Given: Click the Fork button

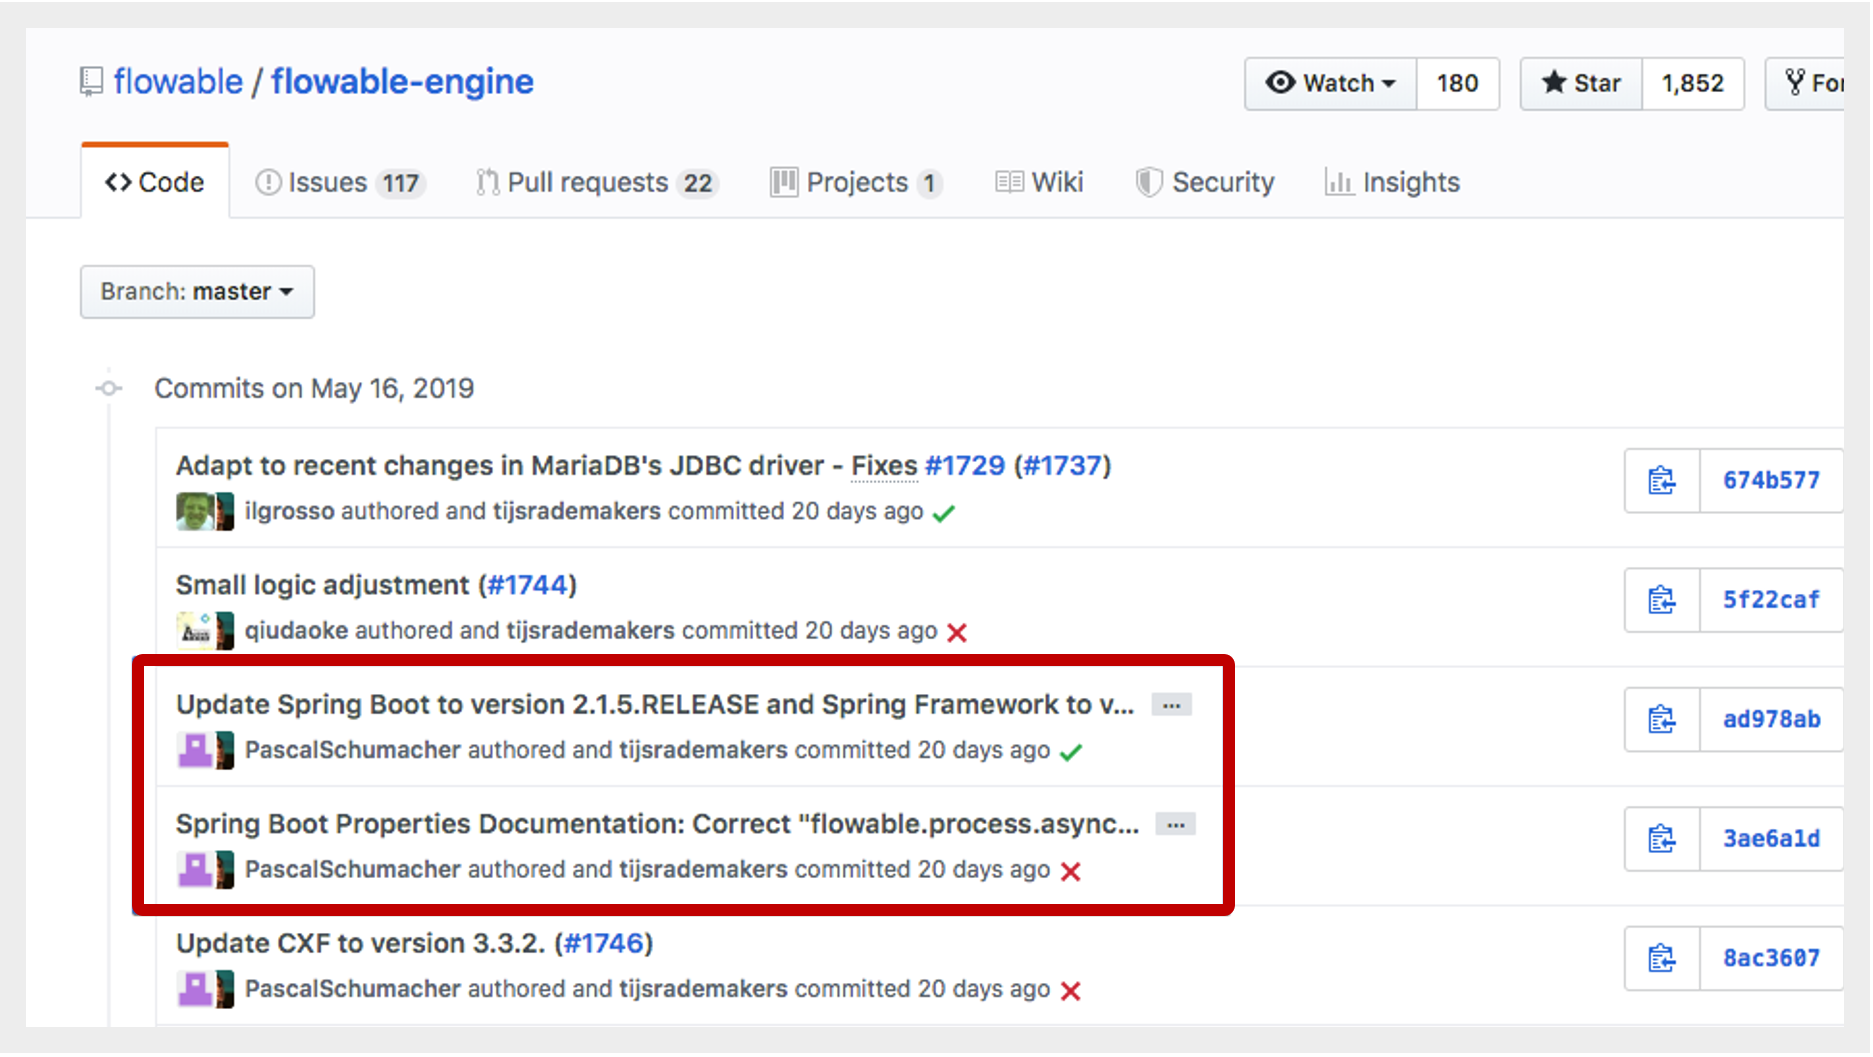Looking at the screenshot, I should (x=1806, y=83).
